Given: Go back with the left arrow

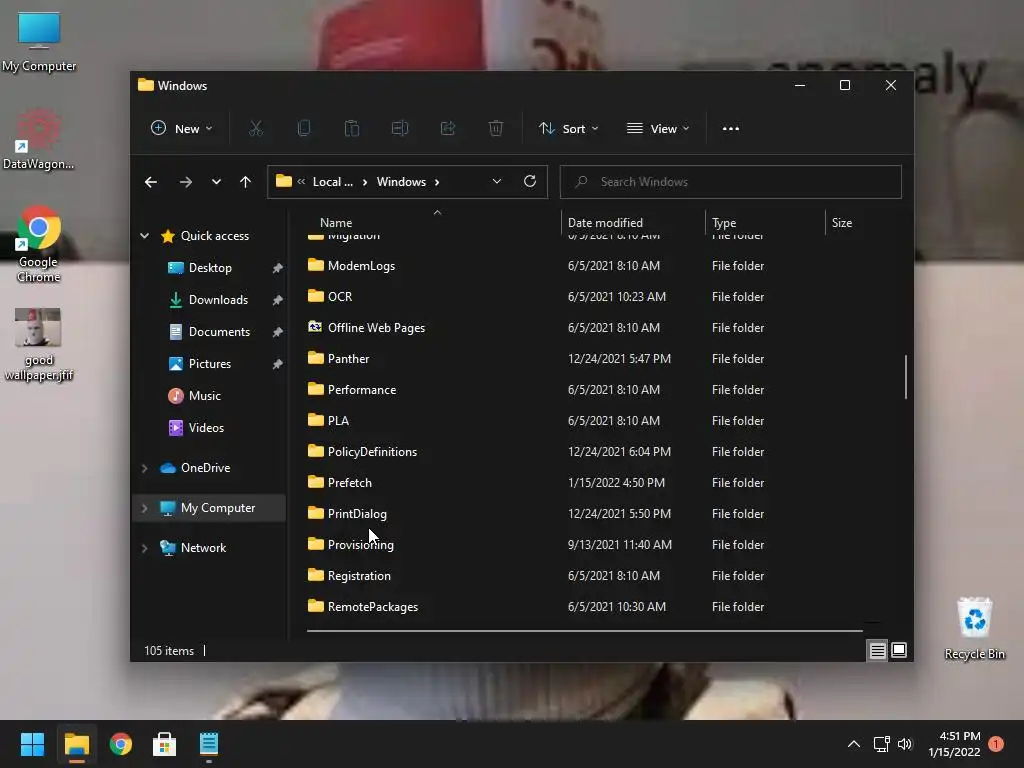Looking at the screenshot, I should tap(151, 182).
